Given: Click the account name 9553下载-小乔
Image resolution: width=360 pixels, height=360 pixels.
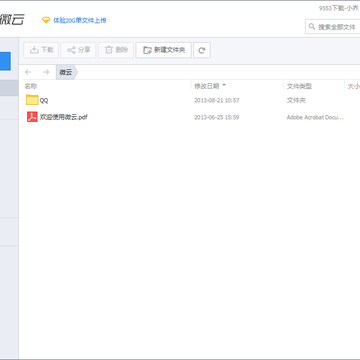Looking at the screenshot, I should click(339, 8).
